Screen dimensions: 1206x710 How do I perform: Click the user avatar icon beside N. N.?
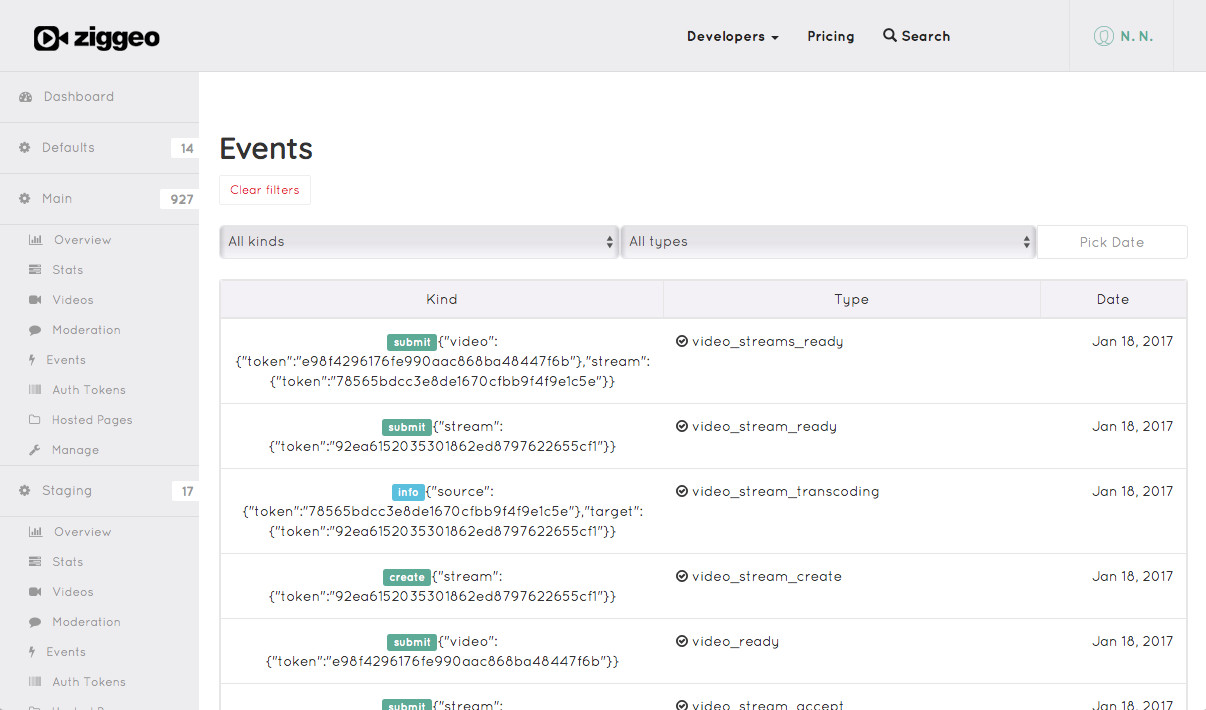point(1103,37)
